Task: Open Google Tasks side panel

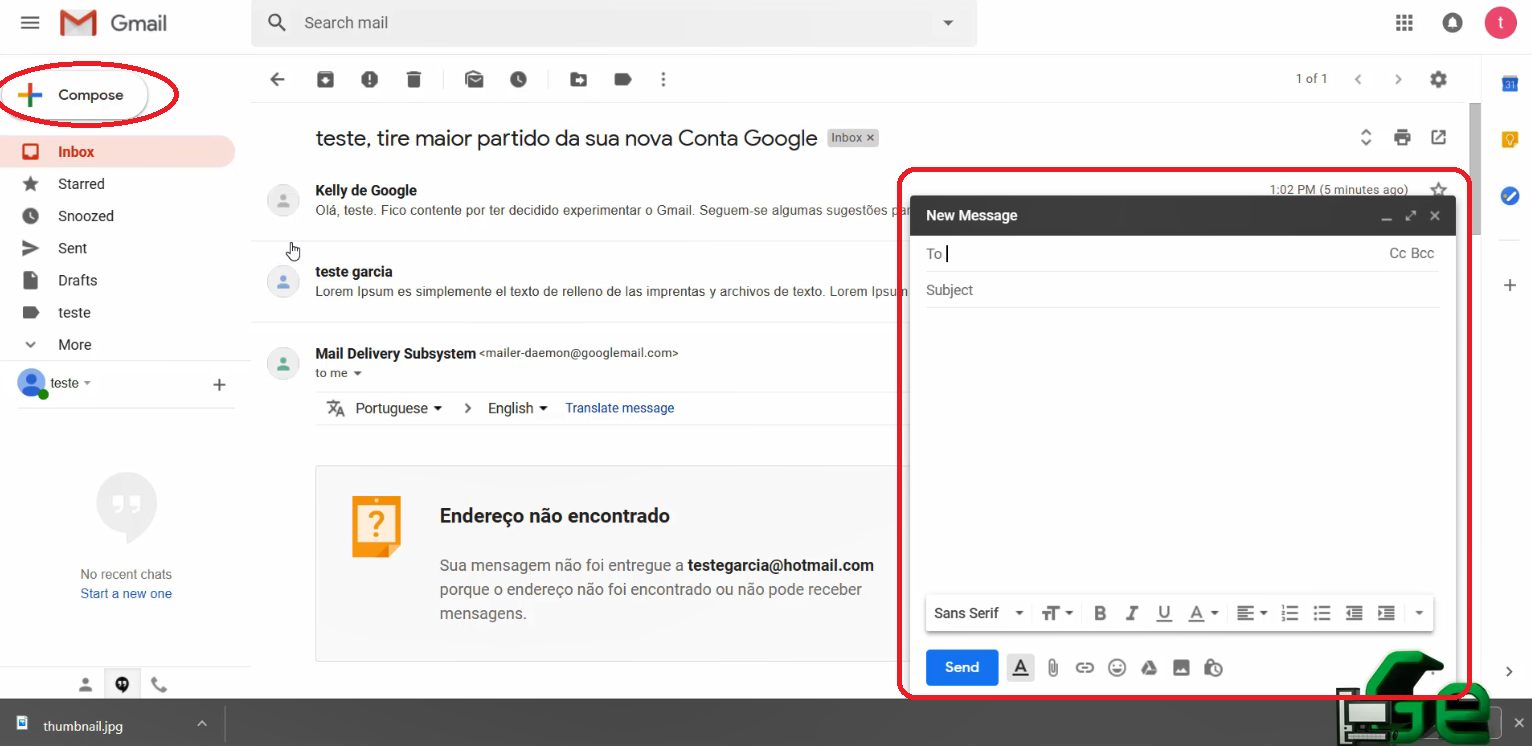Action: coord(1510,196)
